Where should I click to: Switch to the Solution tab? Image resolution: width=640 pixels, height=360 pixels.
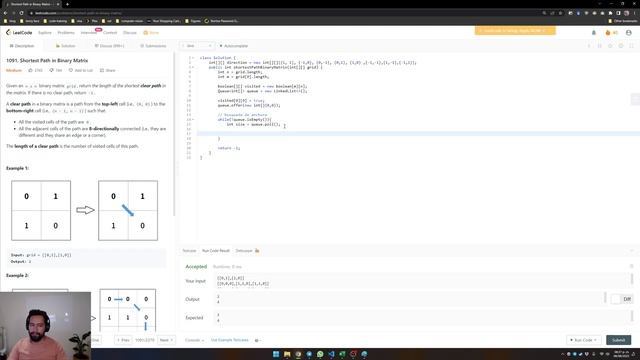tap(66, 46)
